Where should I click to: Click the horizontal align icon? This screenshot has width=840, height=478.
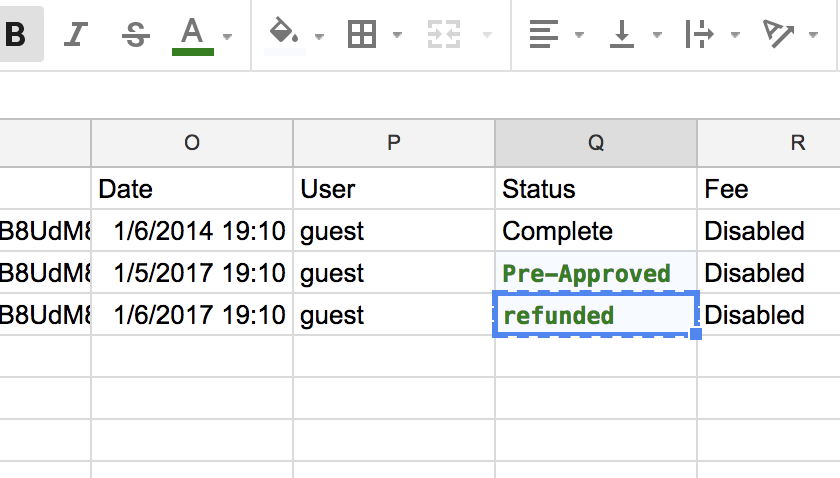[544, 35]
